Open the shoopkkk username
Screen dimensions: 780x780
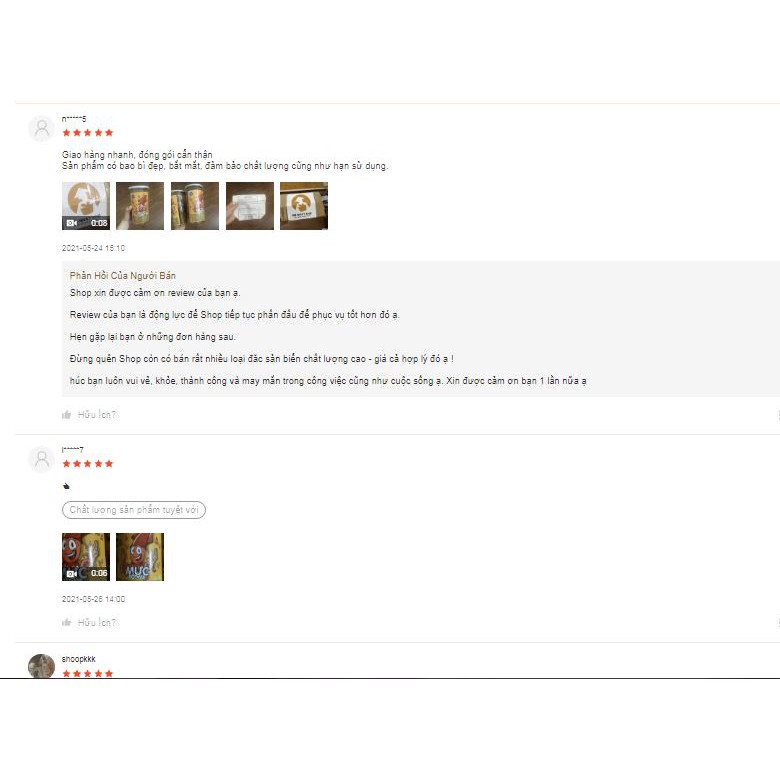click(x=79, y=659)
